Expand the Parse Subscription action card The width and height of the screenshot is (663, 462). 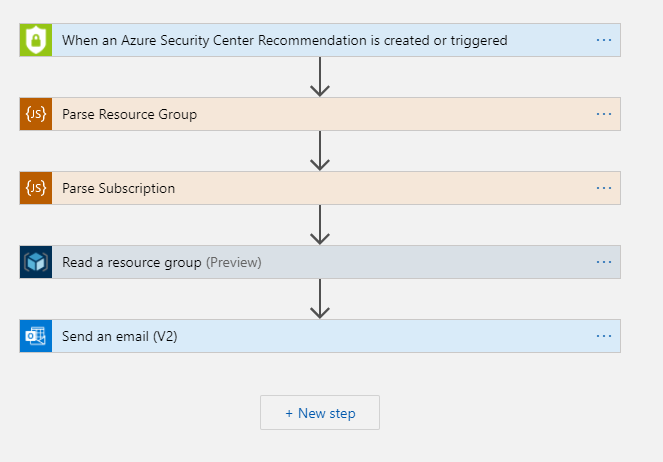(x=119, y=189)
